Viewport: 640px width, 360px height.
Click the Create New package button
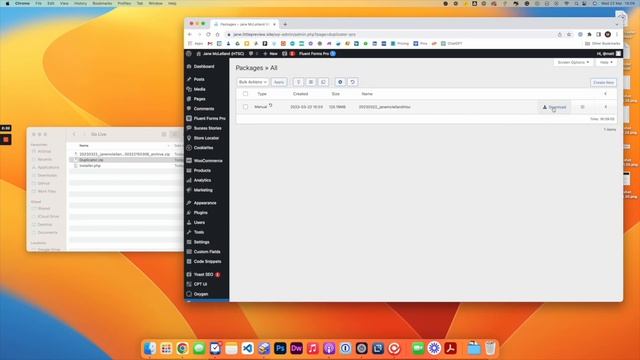point(603,82)
